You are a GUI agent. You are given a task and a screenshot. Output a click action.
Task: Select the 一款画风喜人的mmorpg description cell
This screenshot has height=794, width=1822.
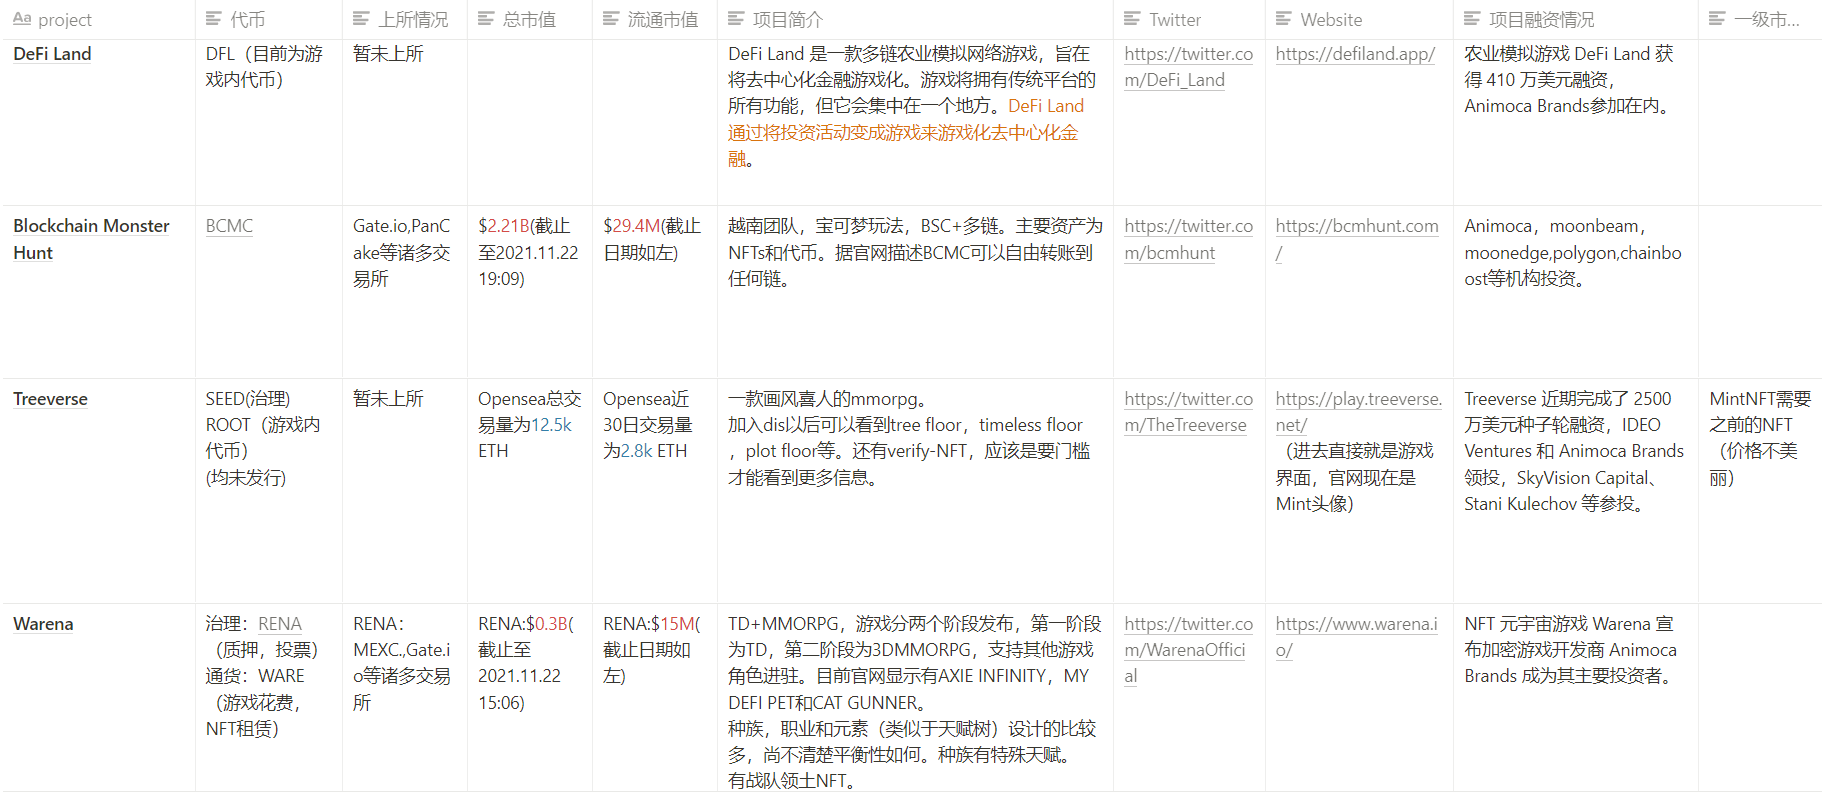(x=915, y=491)
